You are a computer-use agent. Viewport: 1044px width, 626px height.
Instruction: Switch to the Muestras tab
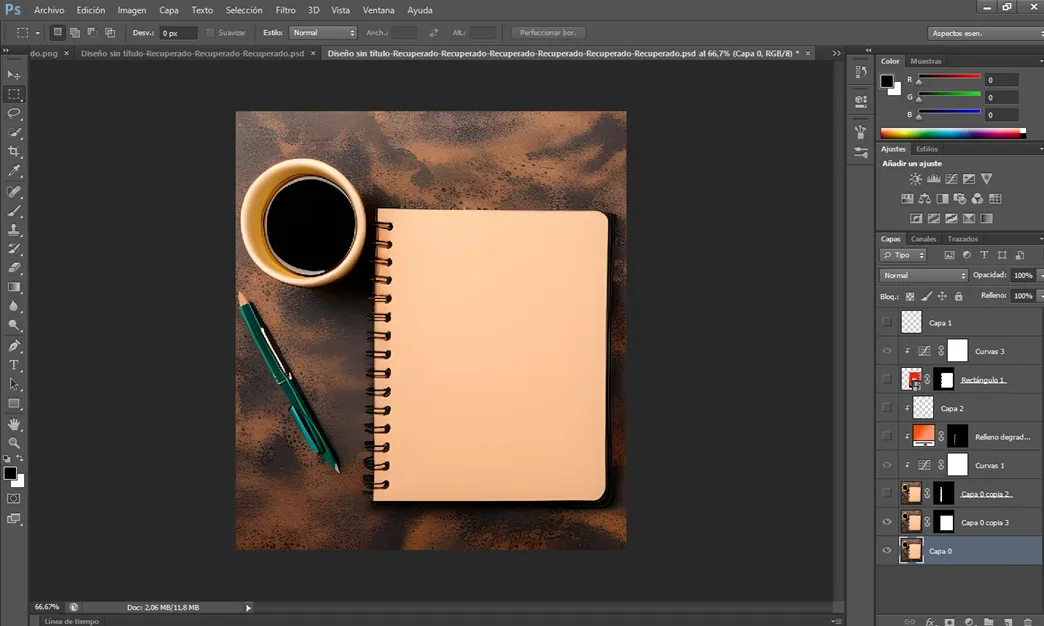[925, 61]
